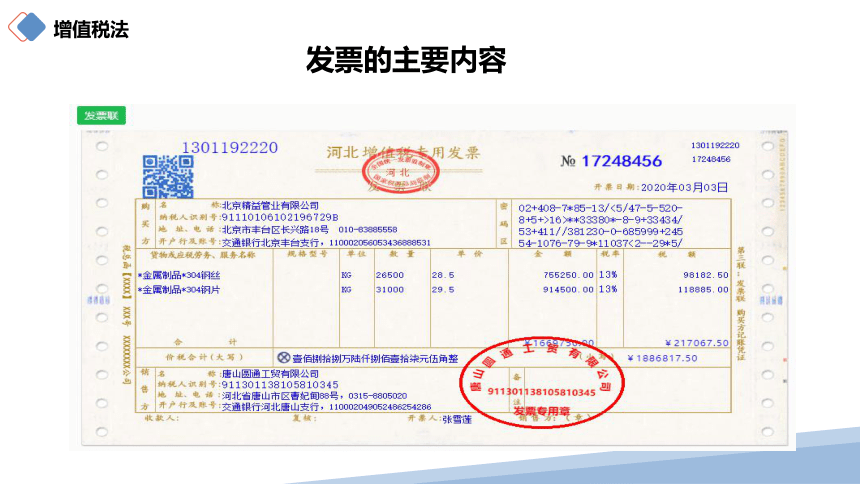
Task: Click quantity 31000
Action: click(x=390, y=290)
